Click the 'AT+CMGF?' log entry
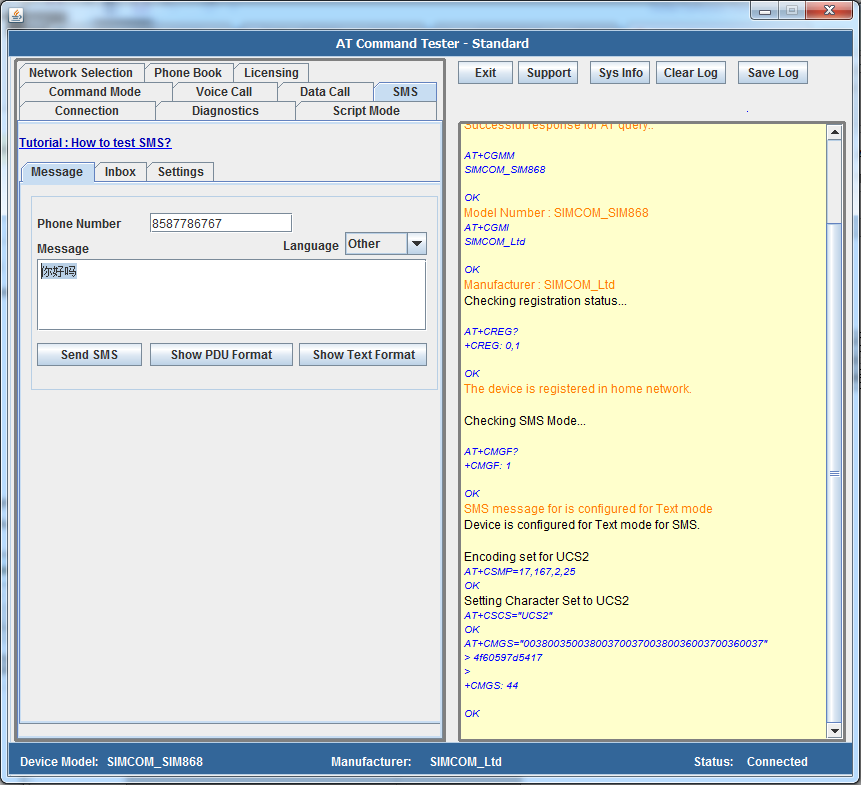 491,452
